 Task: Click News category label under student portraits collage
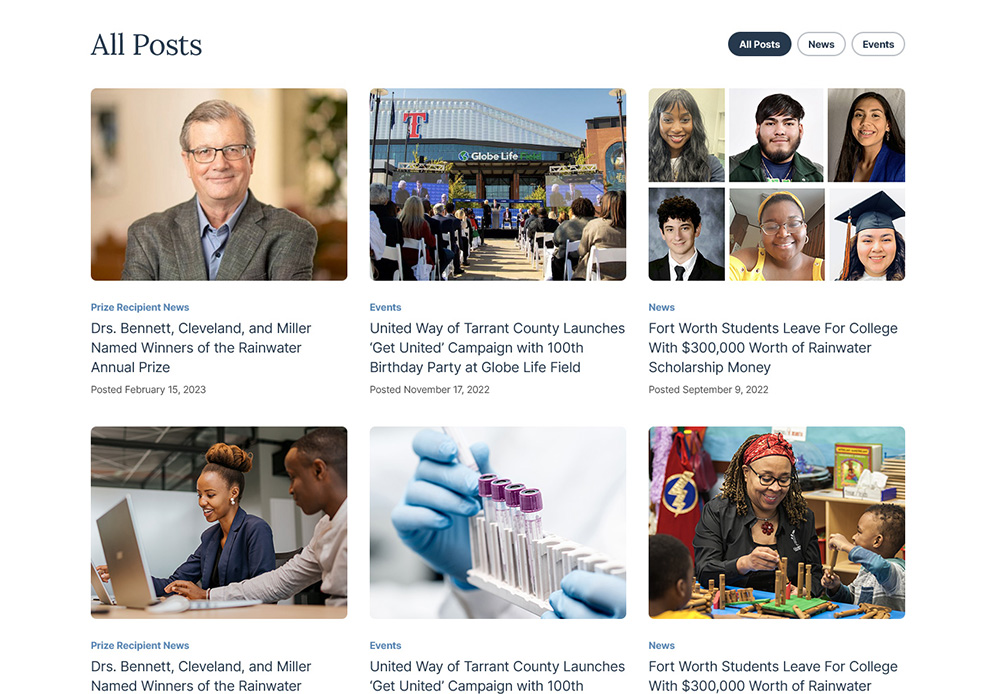661,307
